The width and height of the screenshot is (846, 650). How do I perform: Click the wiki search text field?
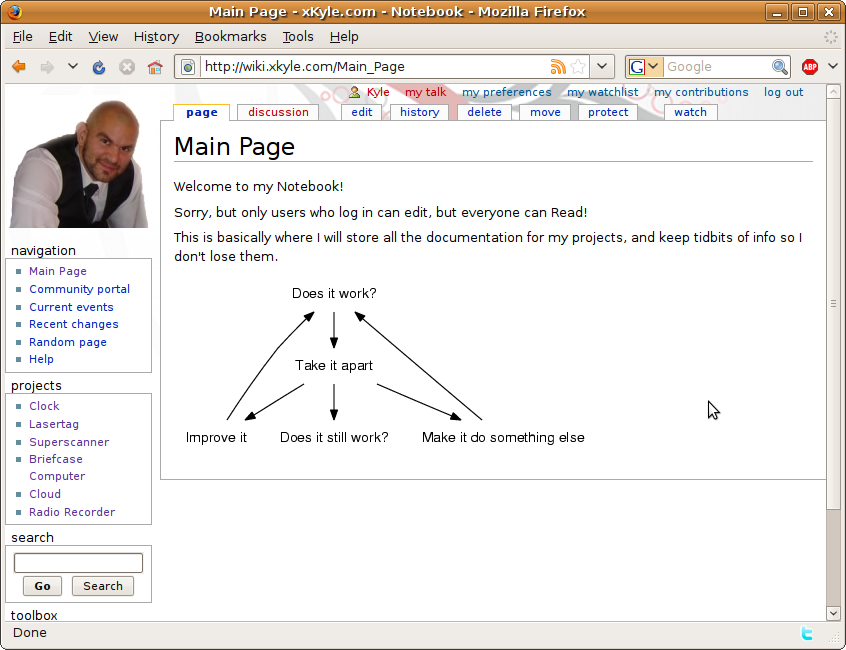(x=78, y=563)
